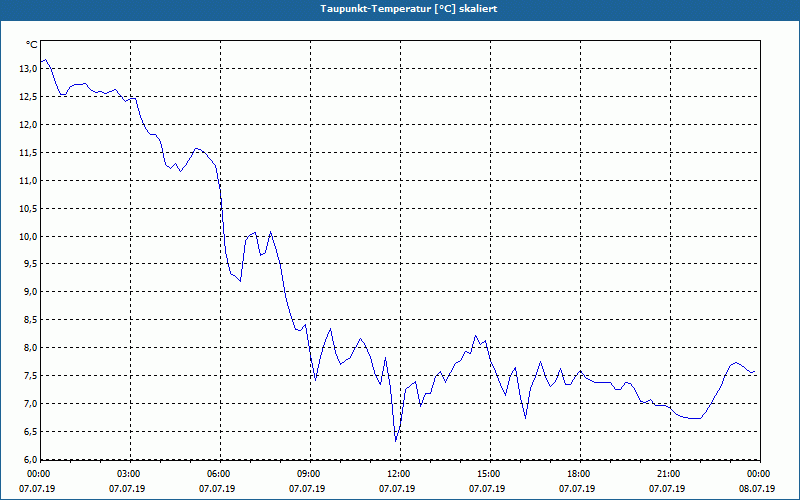The width and height of the screenshot is (800, 500).
Task: Click the 12,0 y-axis value
Action: tap(28, 125)
